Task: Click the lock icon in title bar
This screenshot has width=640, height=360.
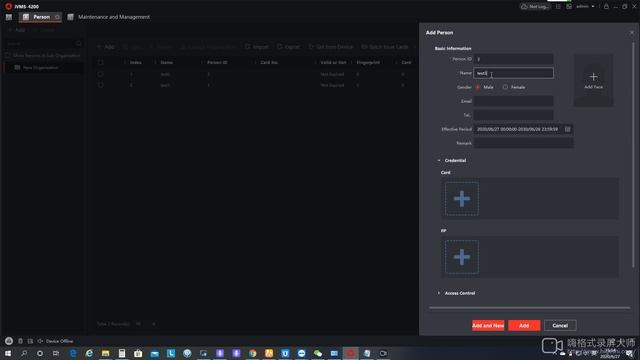Action: click(x=606, y=7)
